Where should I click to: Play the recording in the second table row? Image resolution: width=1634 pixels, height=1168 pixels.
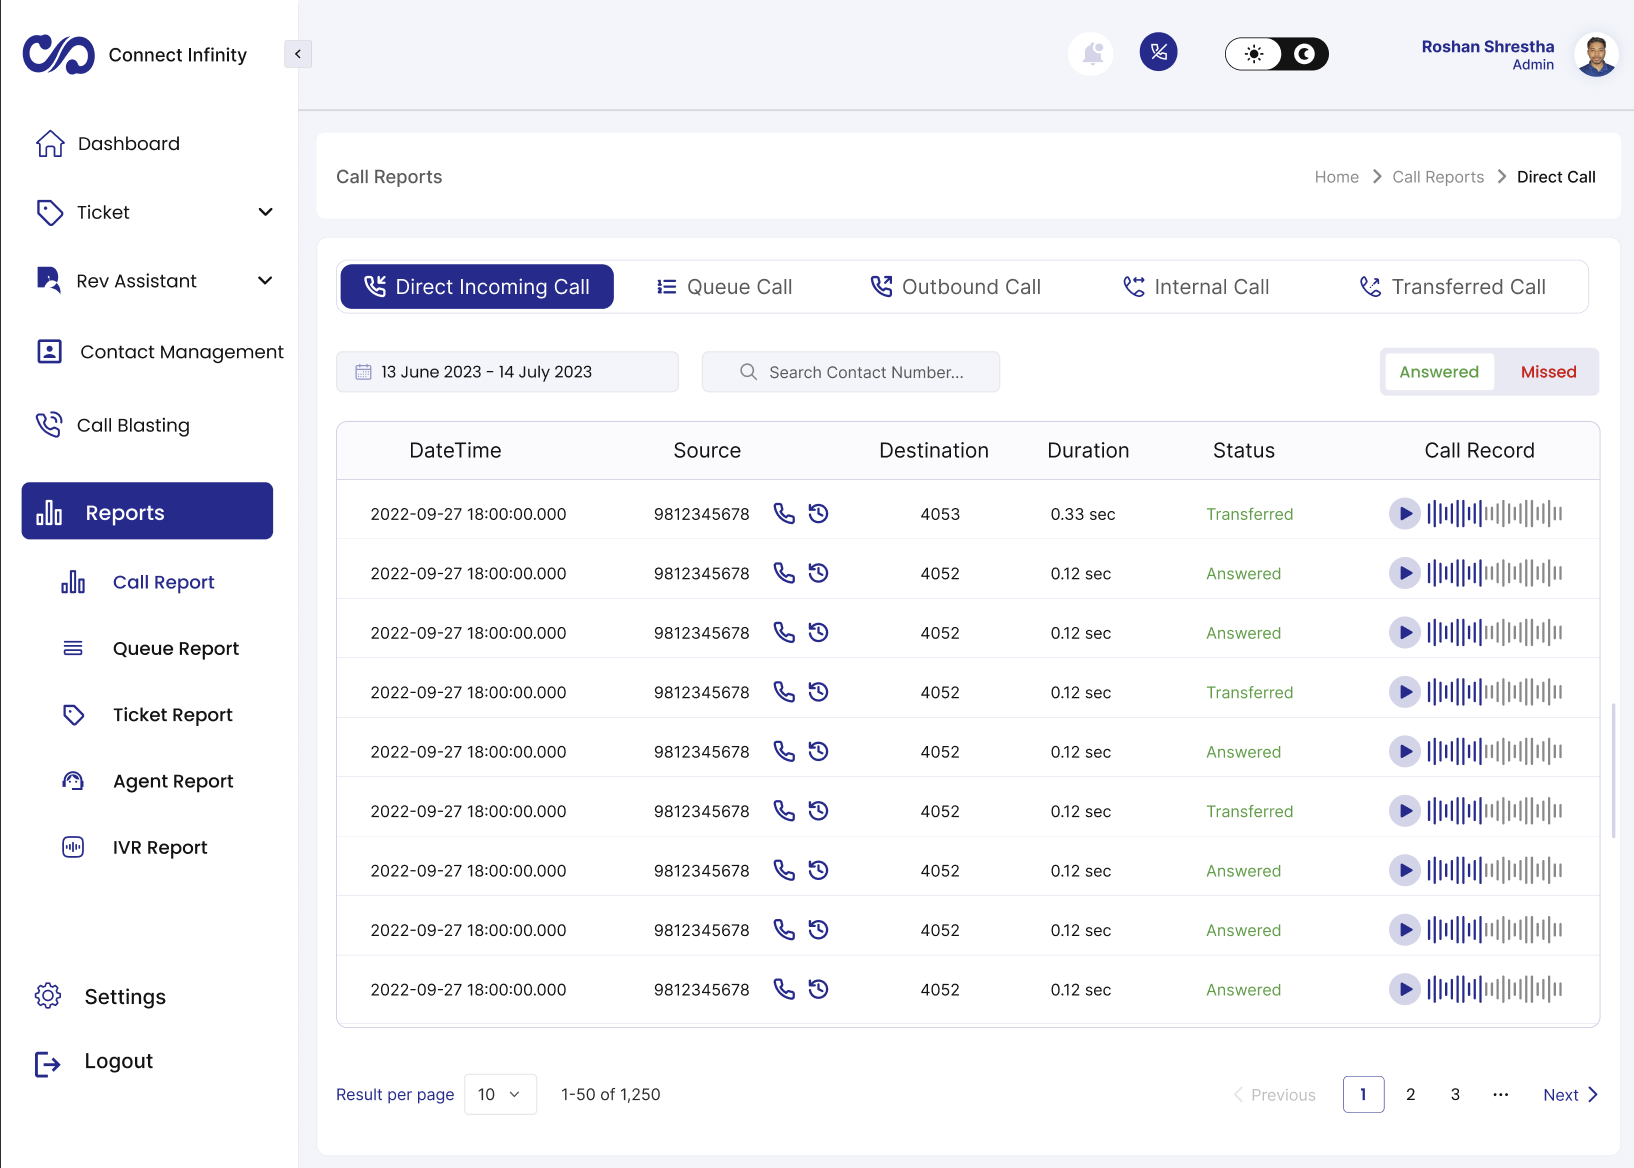coord(1404,573)
